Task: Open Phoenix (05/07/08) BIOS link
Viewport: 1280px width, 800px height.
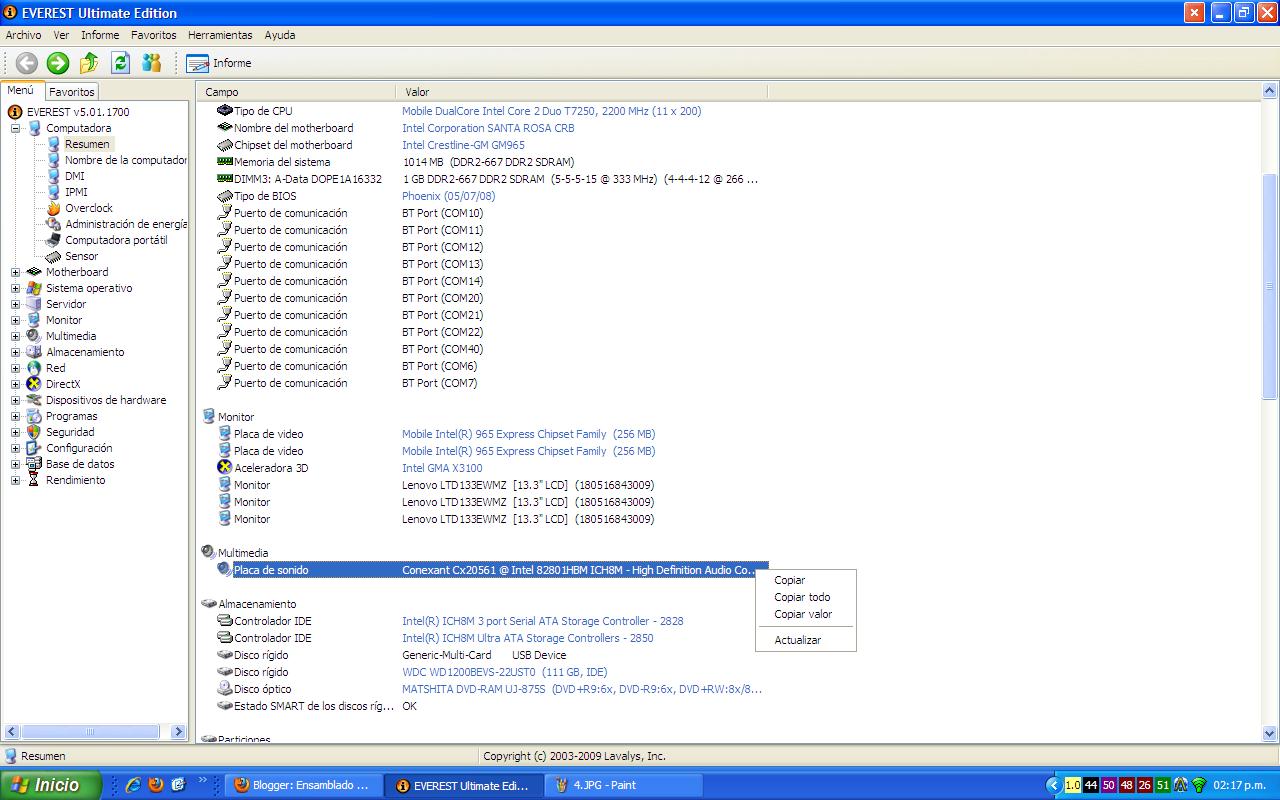Action: [x=448, y=196]
